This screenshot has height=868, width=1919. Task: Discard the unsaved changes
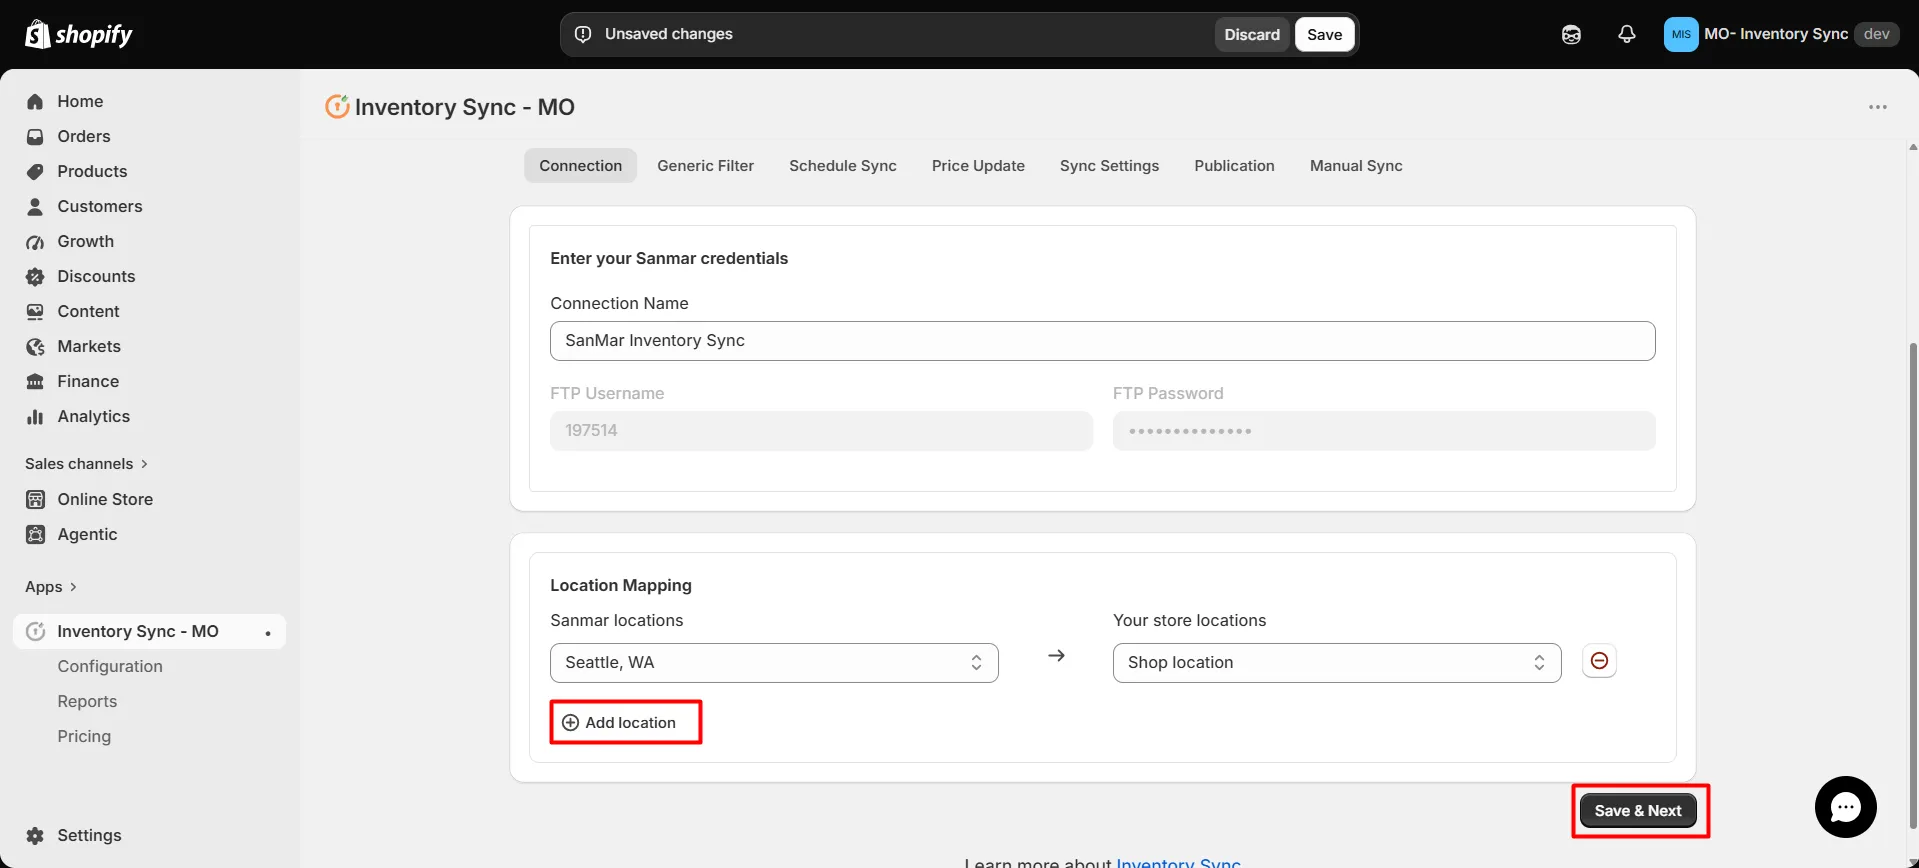point(1252,34)
